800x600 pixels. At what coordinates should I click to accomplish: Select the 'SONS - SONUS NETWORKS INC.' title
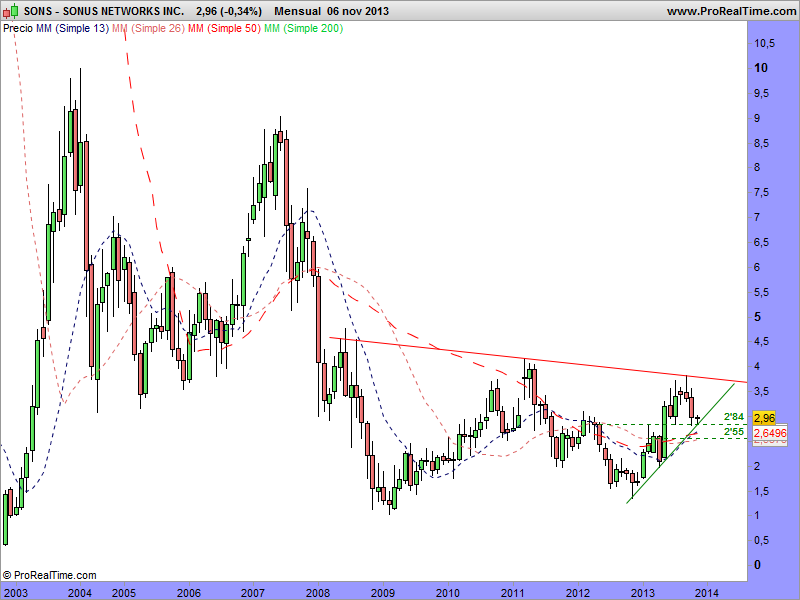click(x=104, y=11)
